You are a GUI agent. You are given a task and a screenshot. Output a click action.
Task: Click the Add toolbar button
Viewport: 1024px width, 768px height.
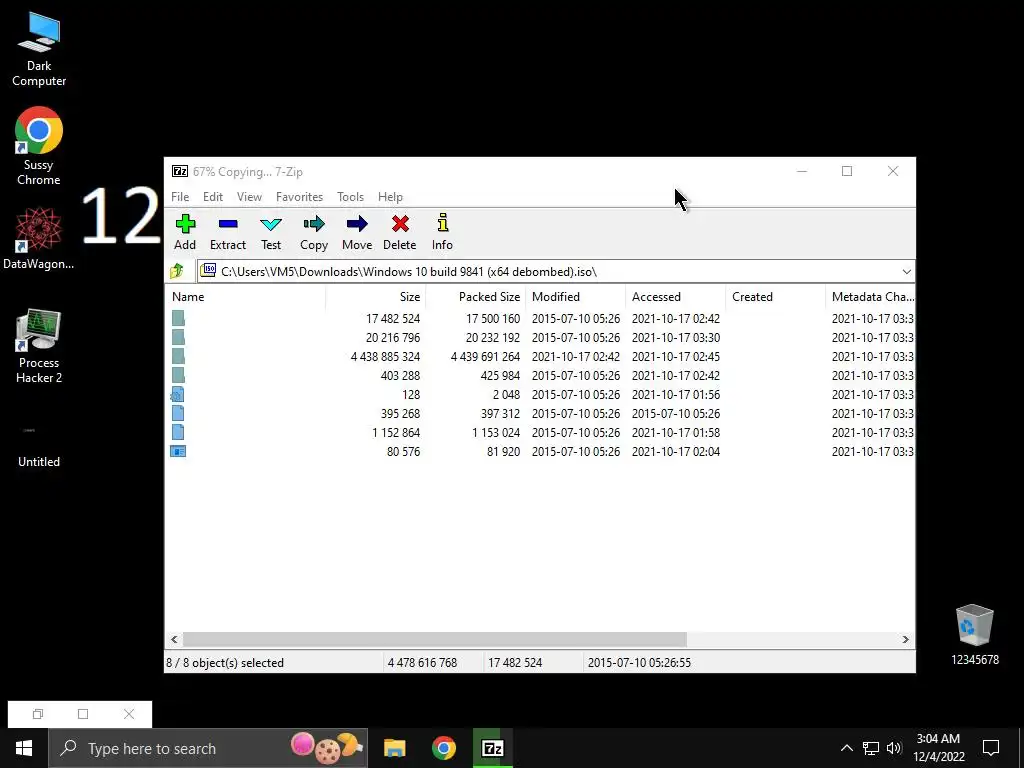[x=185, y=232]
